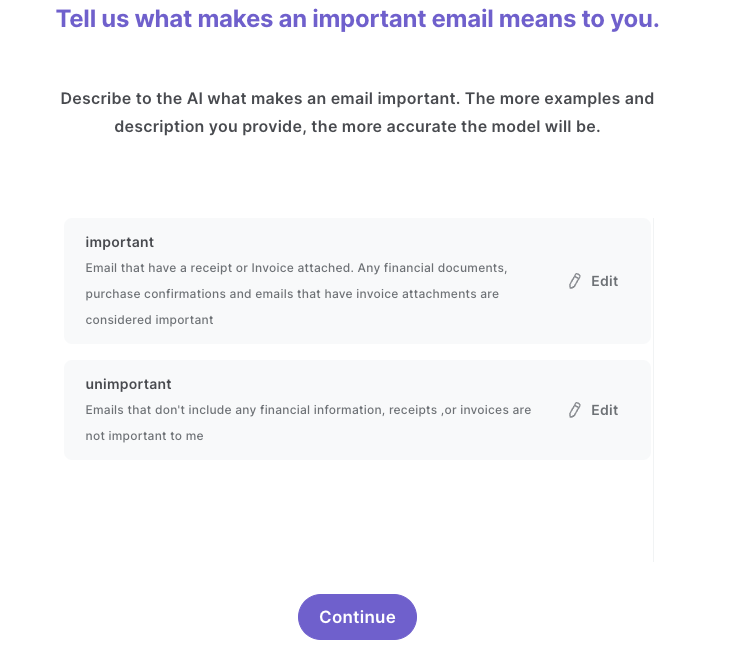The width and height of the screenshot is (733, 671).
Task: Click the 'Describe to the AI' subtitle paragraph
Action: [357, 112]
